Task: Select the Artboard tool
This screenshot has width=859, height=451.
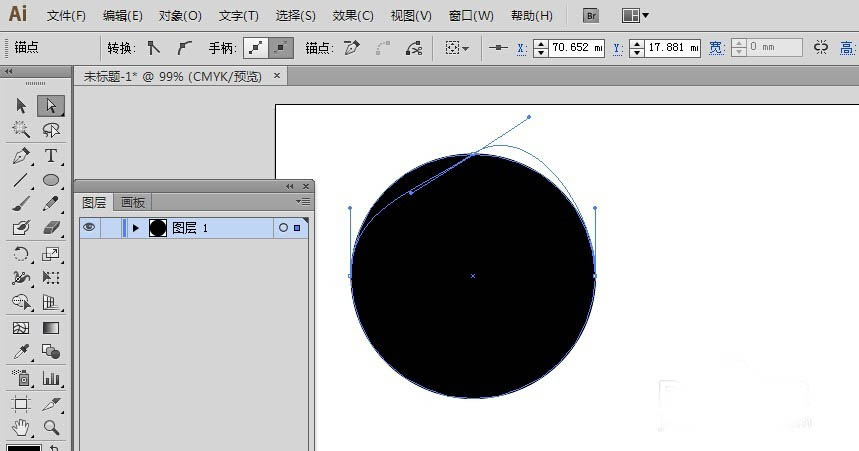Action: coord(21,404)
